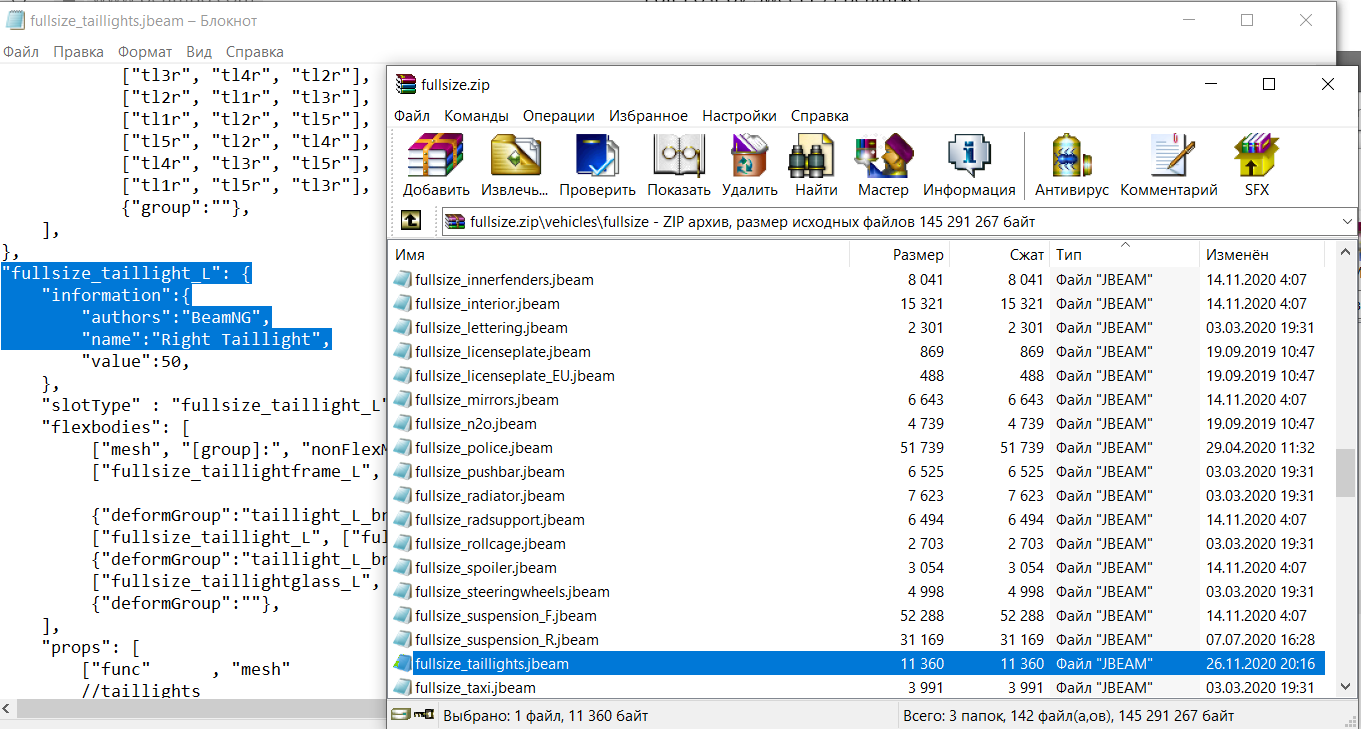
Task: Click the "authors":"BeamNG" line in Notepad
Action: tap(176, 317)
